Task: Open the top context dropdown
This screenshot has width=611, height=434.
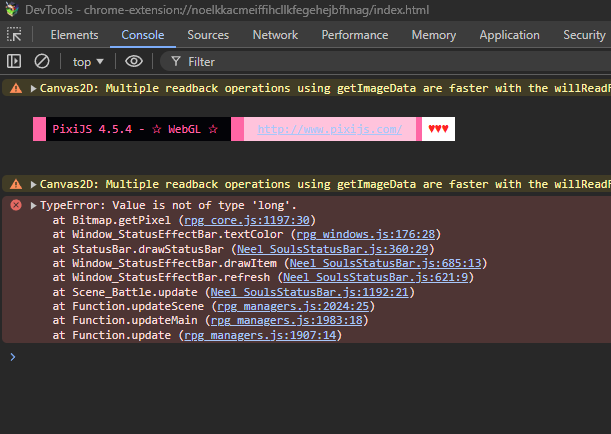Action: click(88, 62)
